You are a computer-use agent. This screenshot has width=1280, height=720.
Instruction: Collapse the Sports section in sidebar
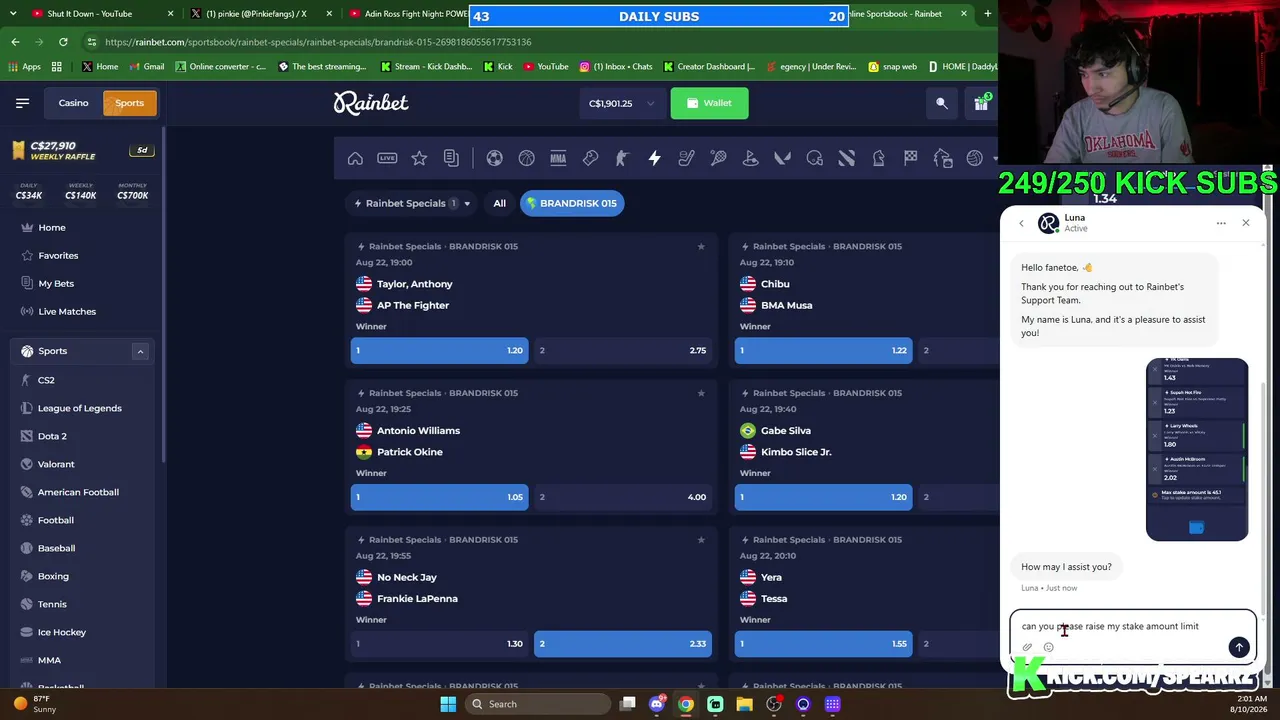coord(140,351)
